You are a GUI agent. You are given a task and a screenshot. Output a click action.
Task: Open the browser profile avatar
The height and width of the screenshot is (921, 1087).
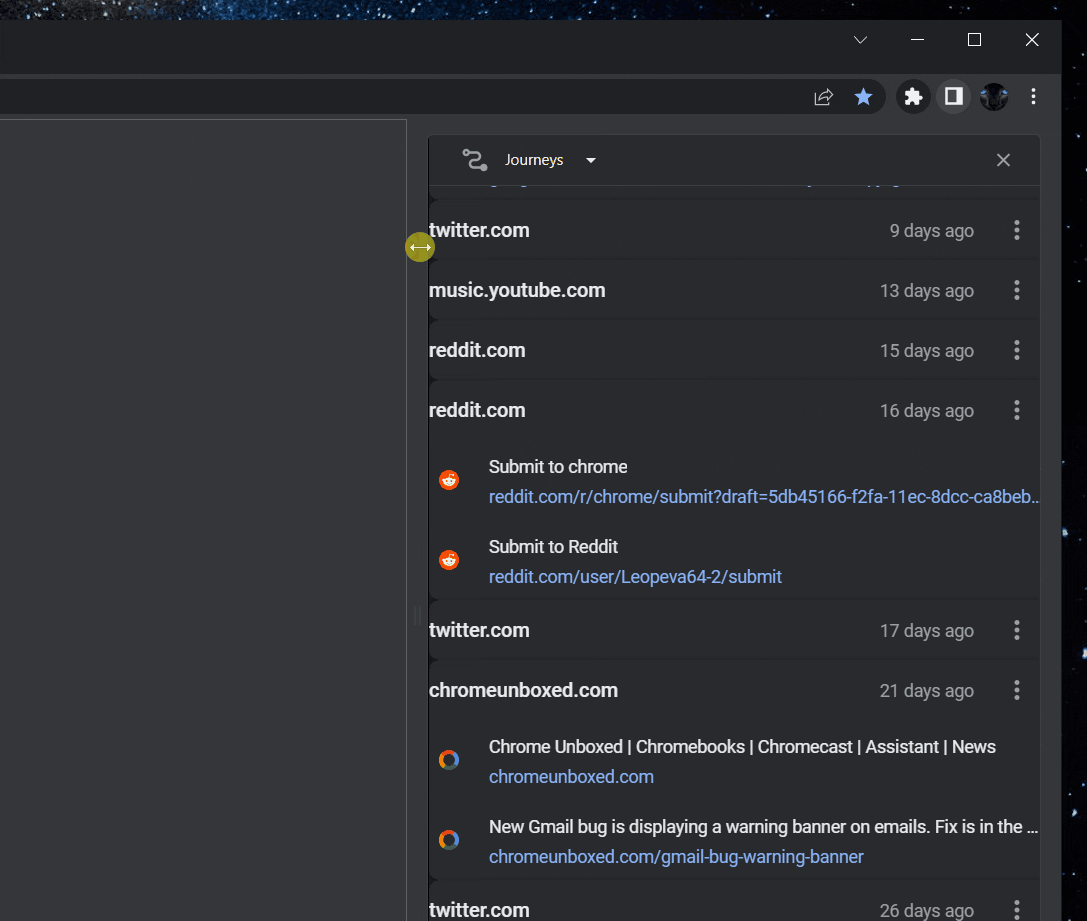pos(993,96)
